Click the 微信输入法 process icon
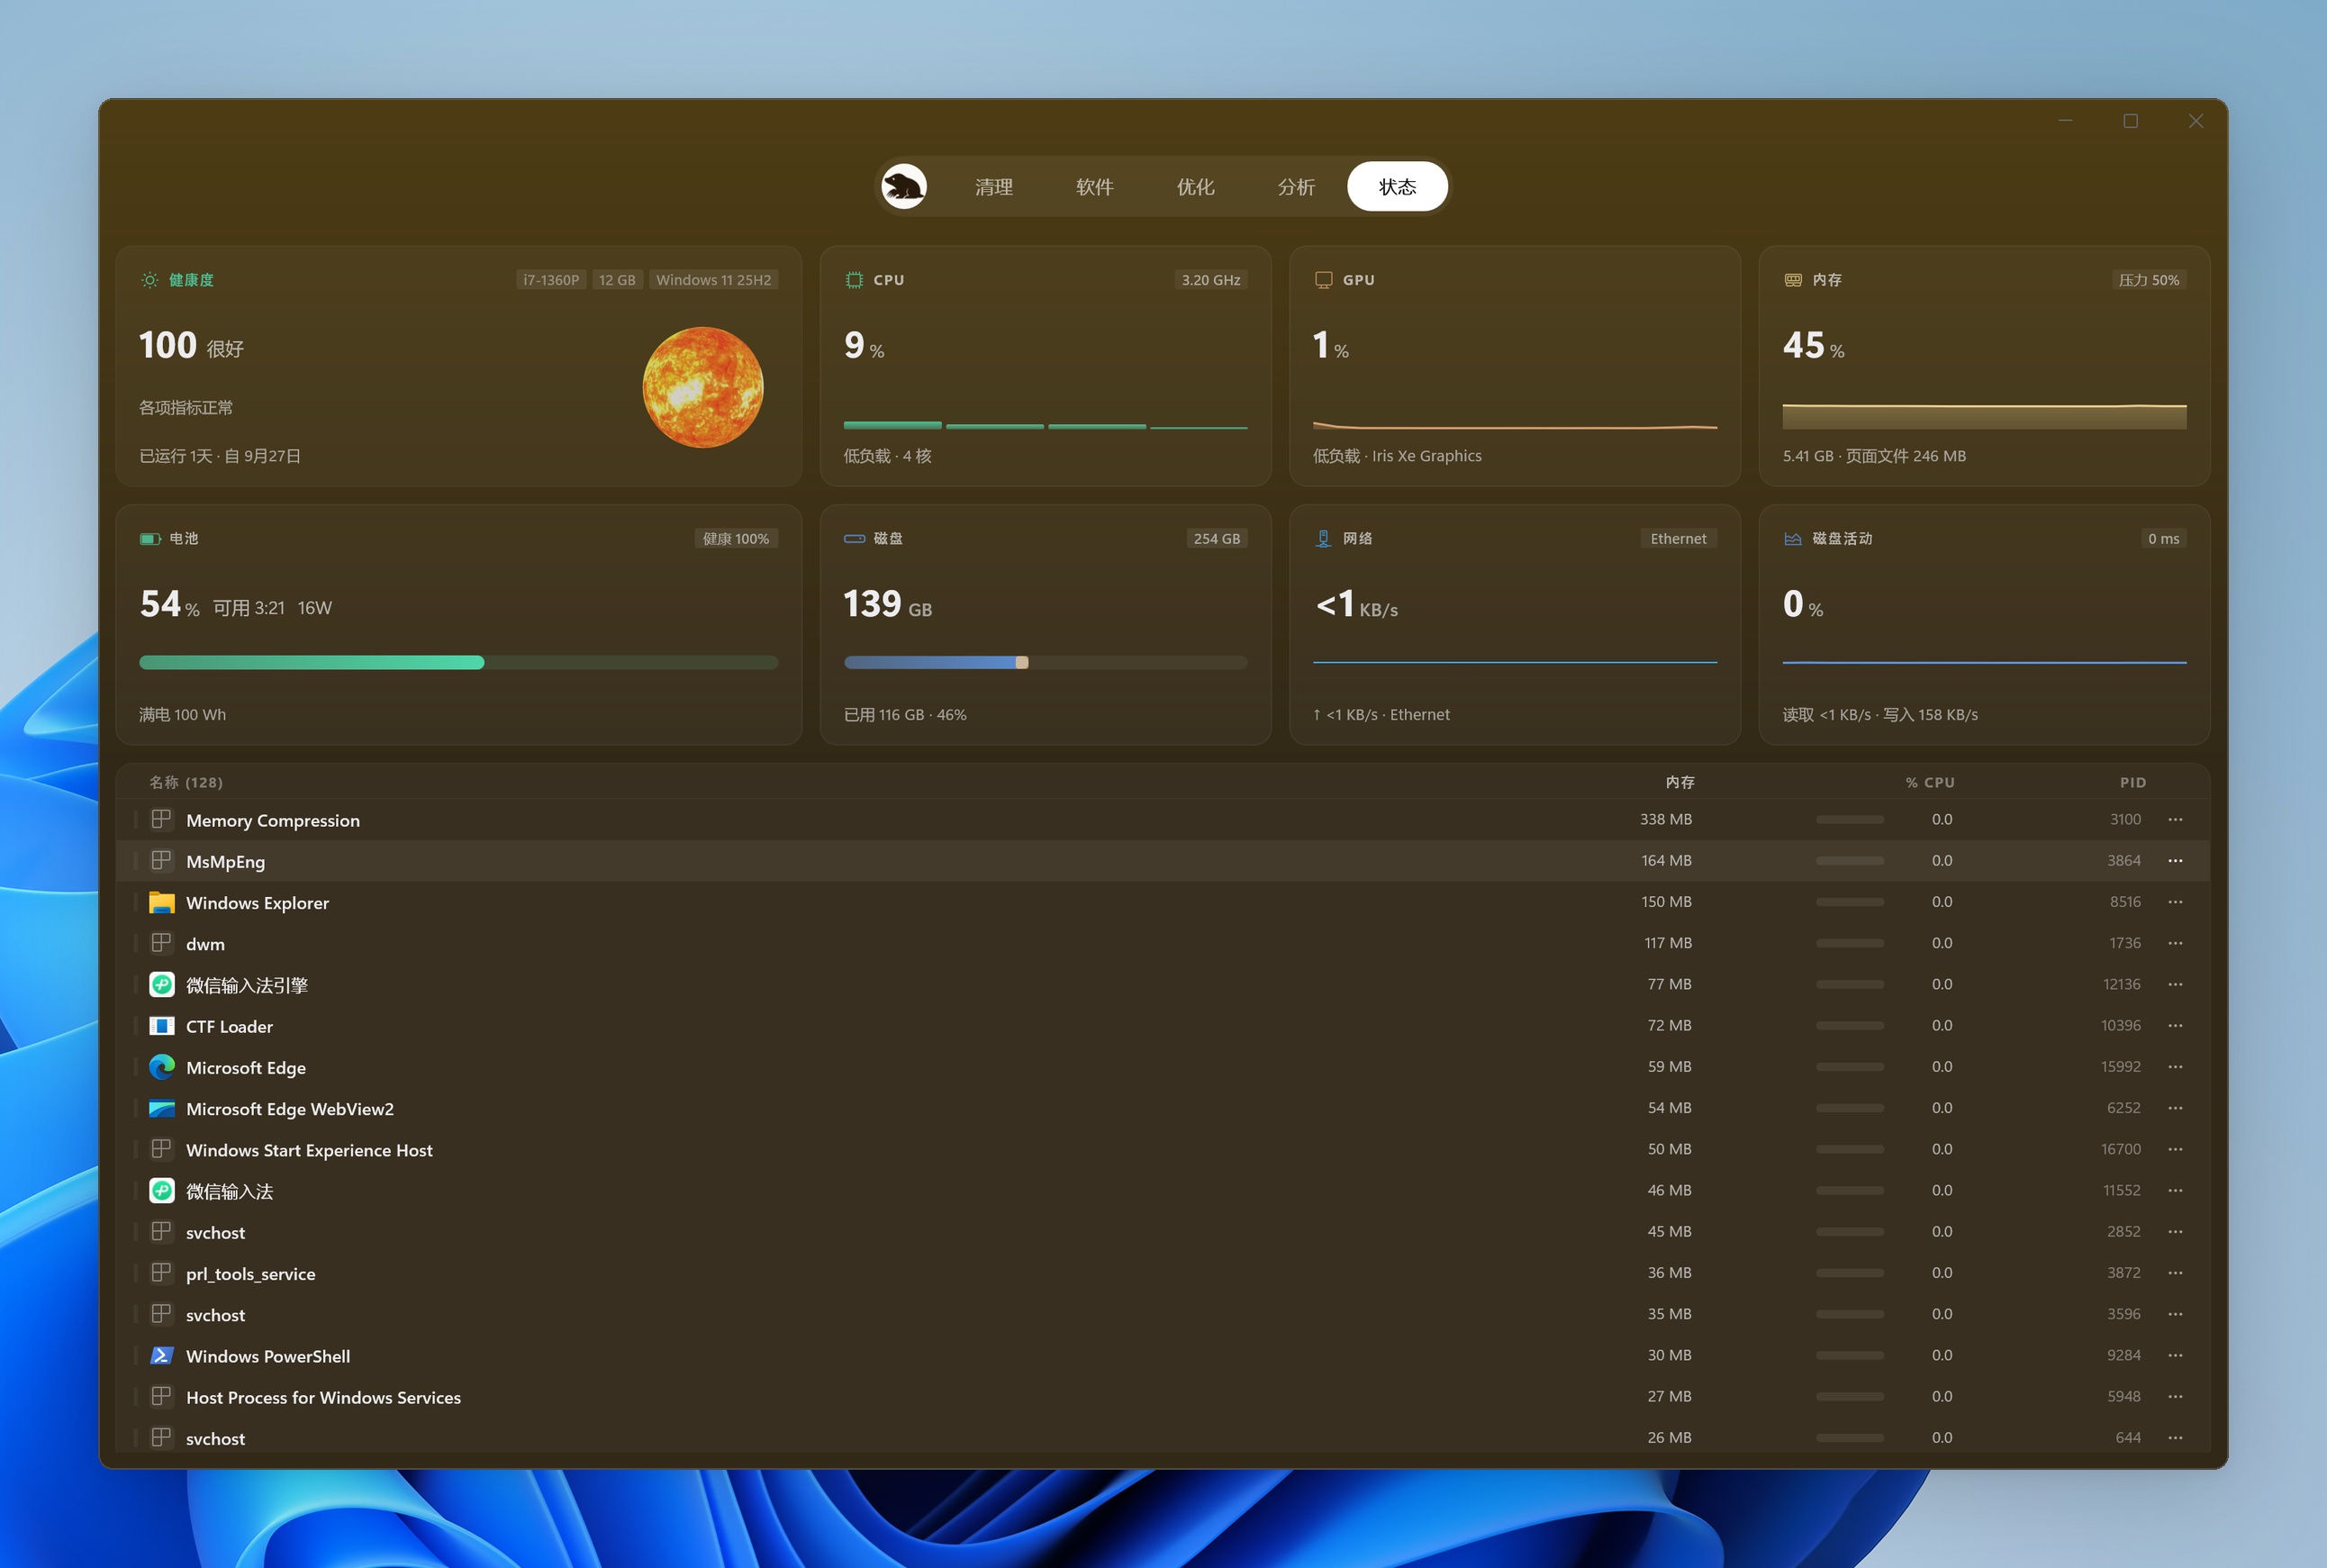 162,1190
